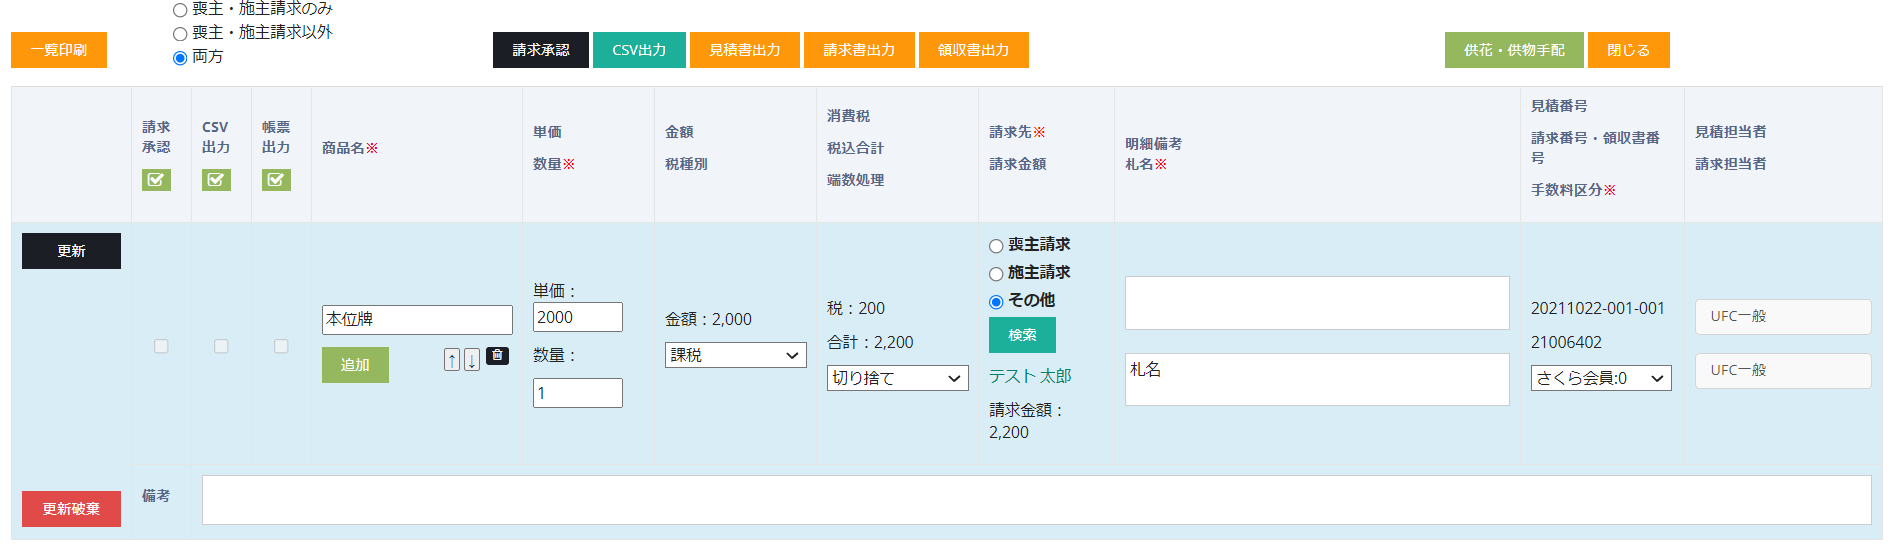Open the さくら会員:0 fee category dropdown

(x=1600, y=378)
